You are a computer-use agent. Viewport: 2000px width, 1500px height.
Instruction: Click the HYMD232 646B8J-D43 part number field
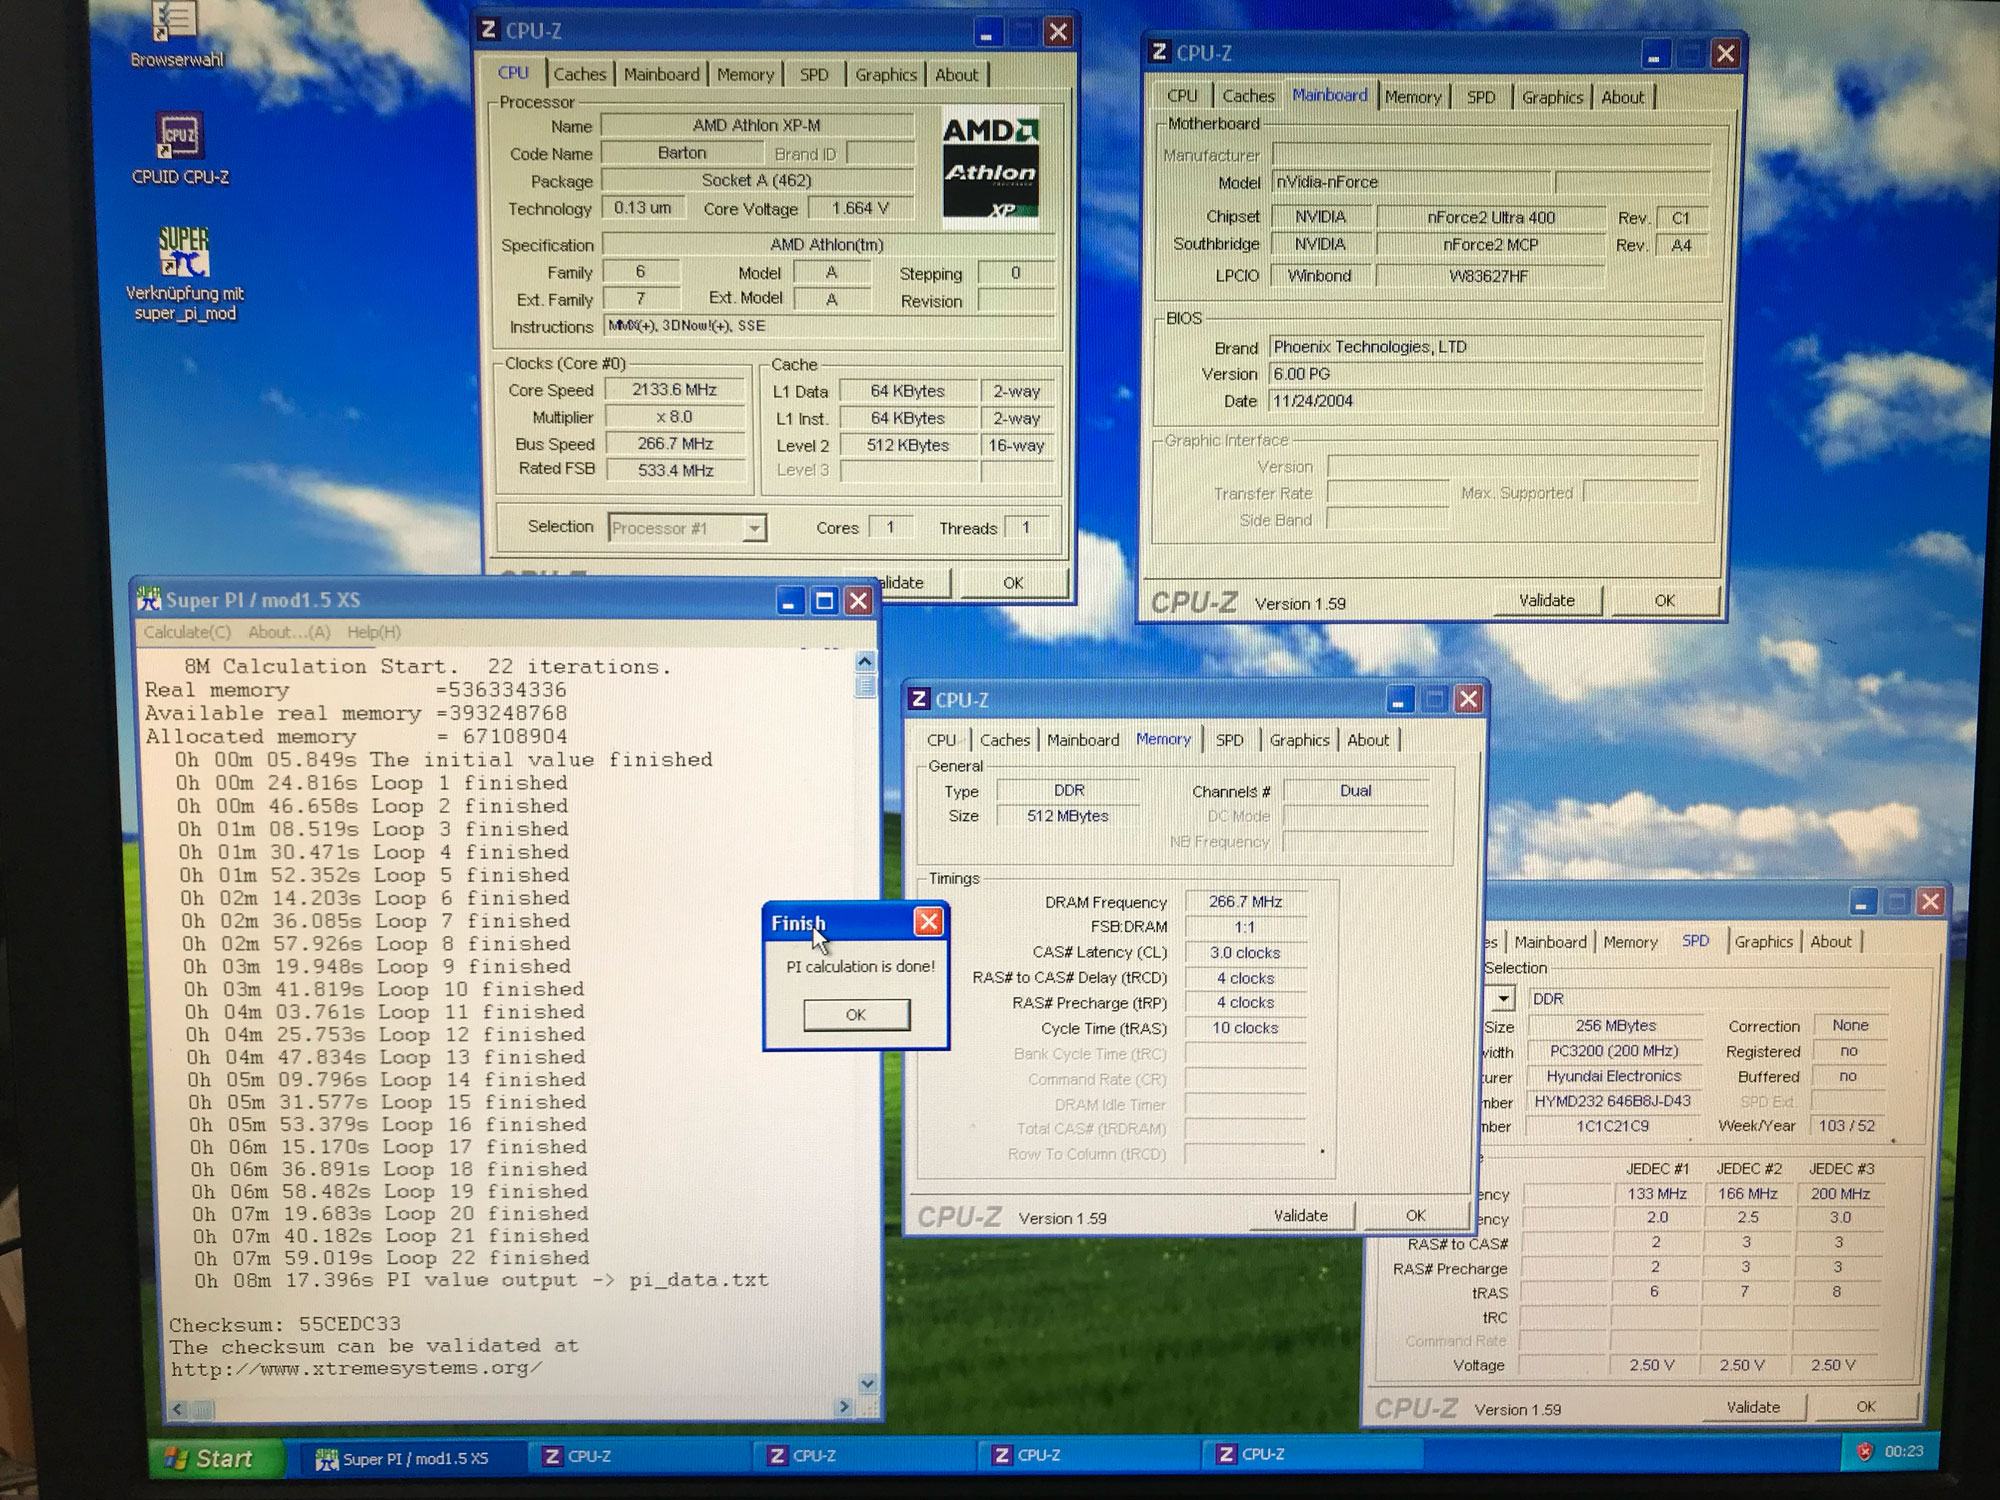(x=1613, y=1101)
